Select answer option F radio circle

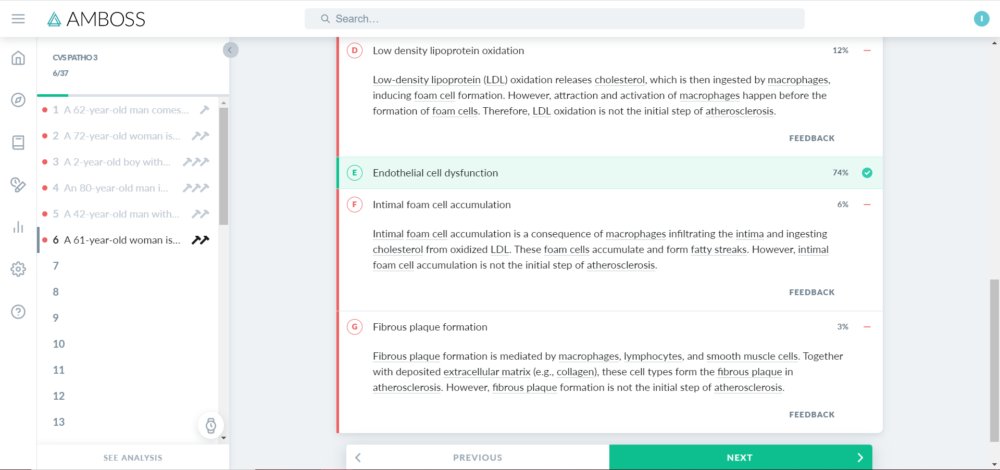coord(354,205)
